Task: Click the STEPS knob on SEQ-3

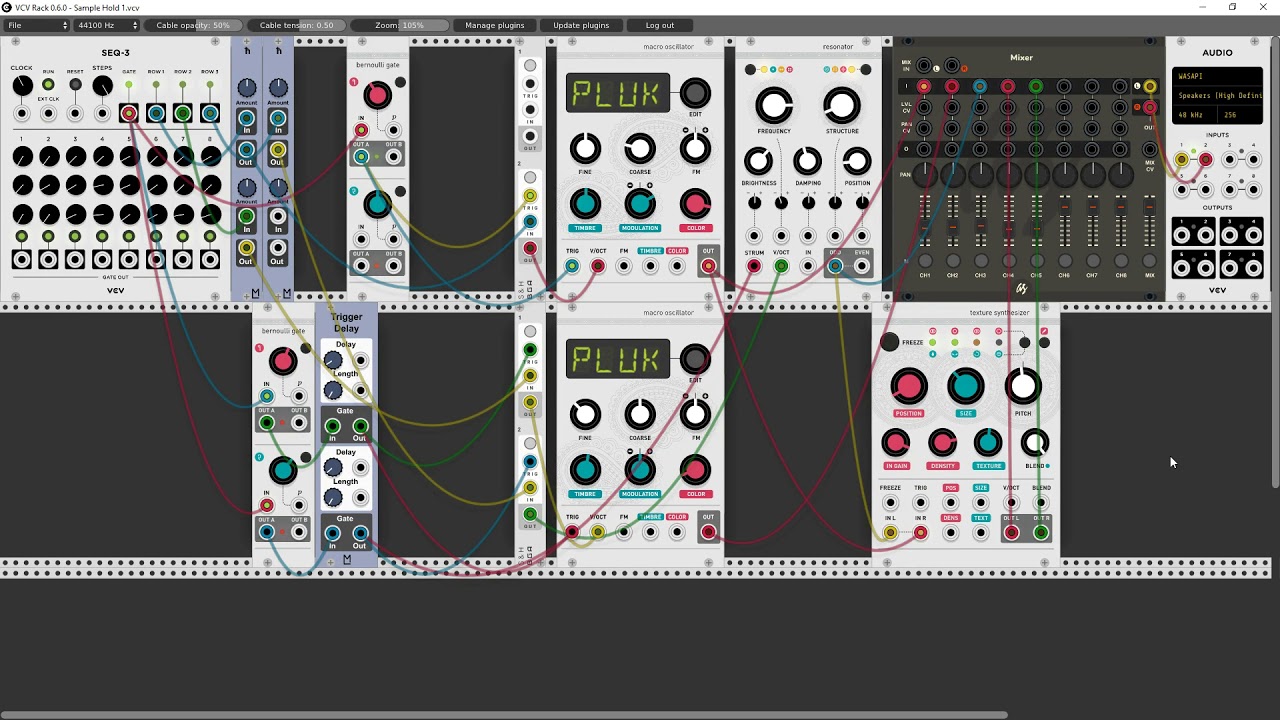Action: pos(102,87)
